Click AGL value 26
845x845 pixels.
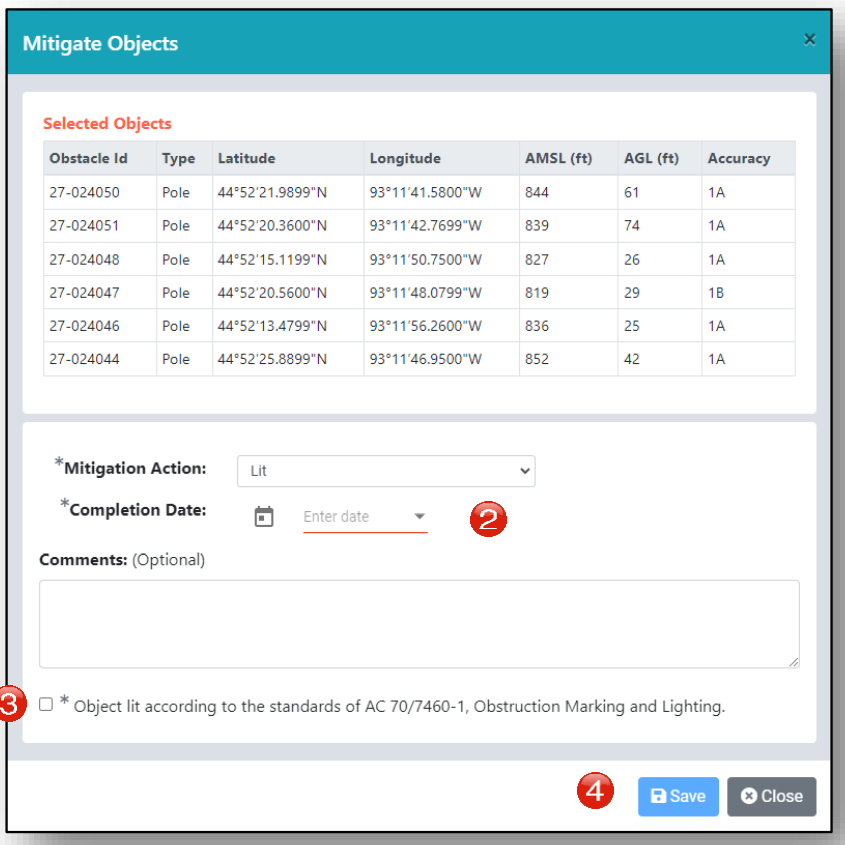[x=632, y=260]
